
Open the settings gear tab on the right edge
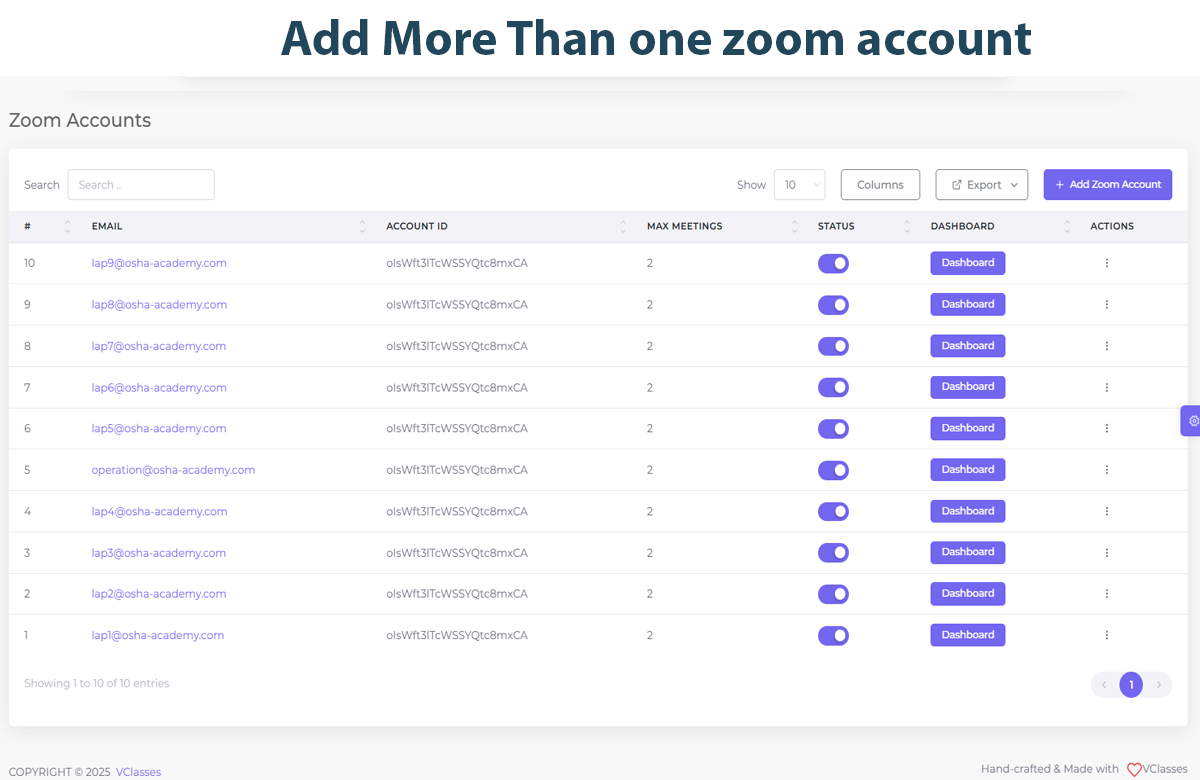point(1191,421)
